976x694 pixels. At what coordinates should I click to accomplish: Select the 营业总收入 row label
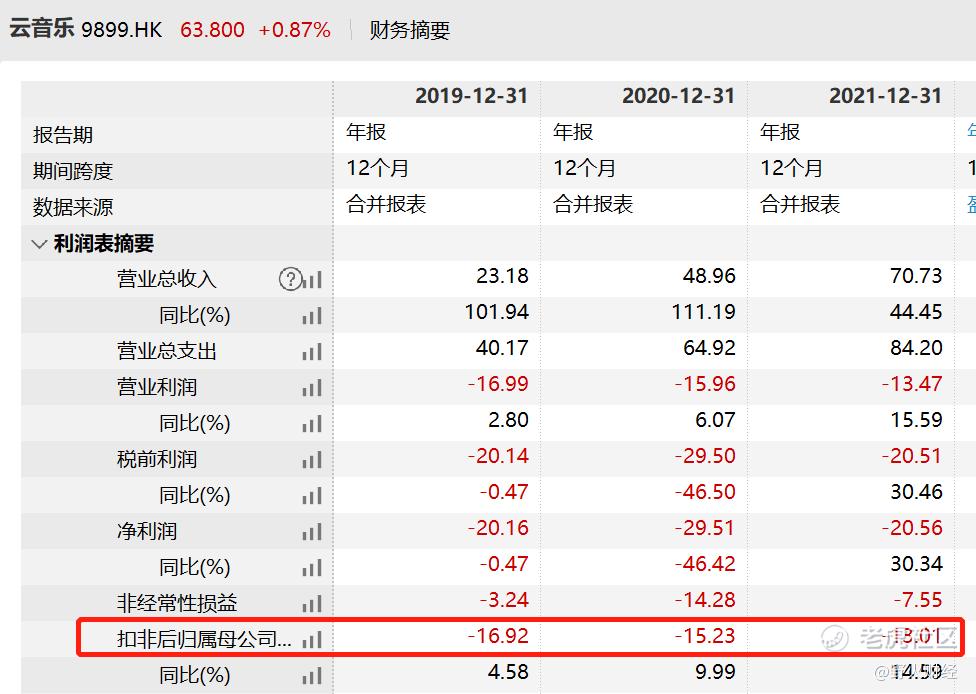pos(167,279)
